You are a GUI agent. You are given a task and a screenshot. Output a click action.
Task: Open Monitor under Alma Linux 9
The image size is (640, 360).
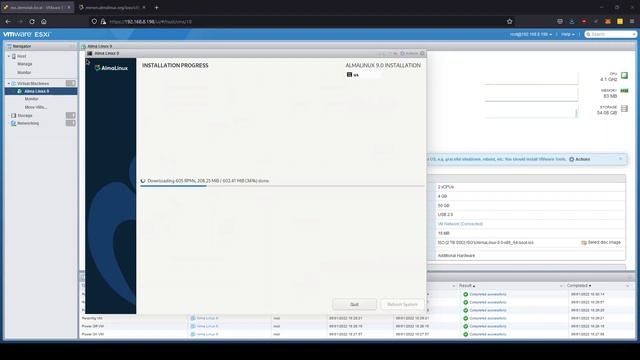click(x=31, y=99)
